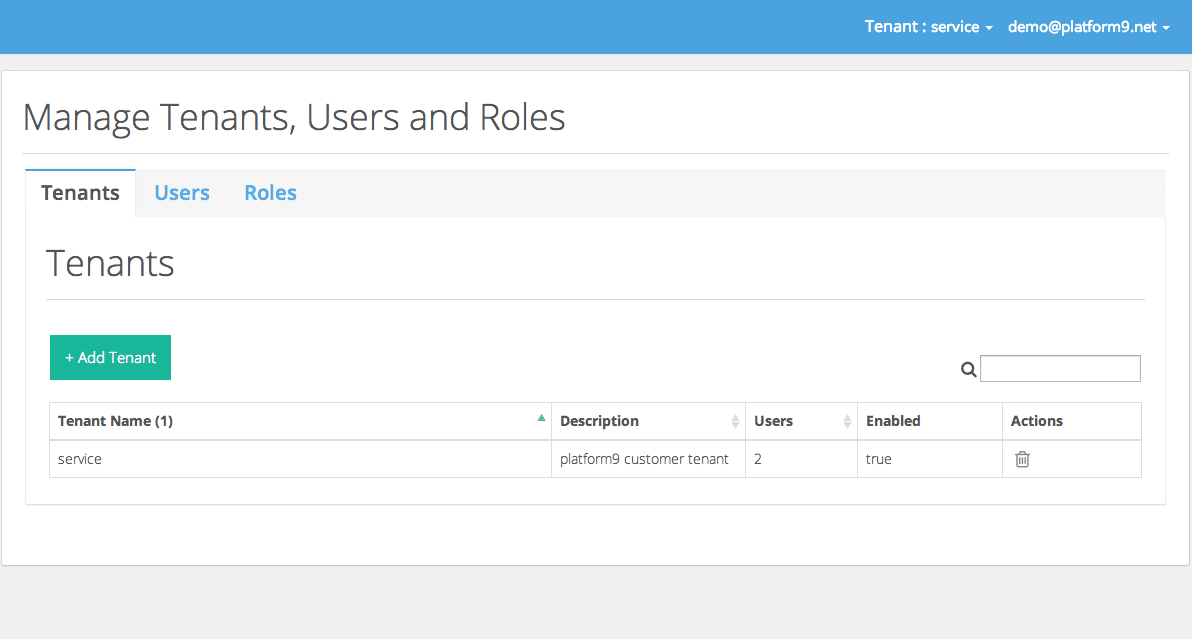Click the enabled value true
Viewport: 1192px width, 639px height.
(878, 459)
